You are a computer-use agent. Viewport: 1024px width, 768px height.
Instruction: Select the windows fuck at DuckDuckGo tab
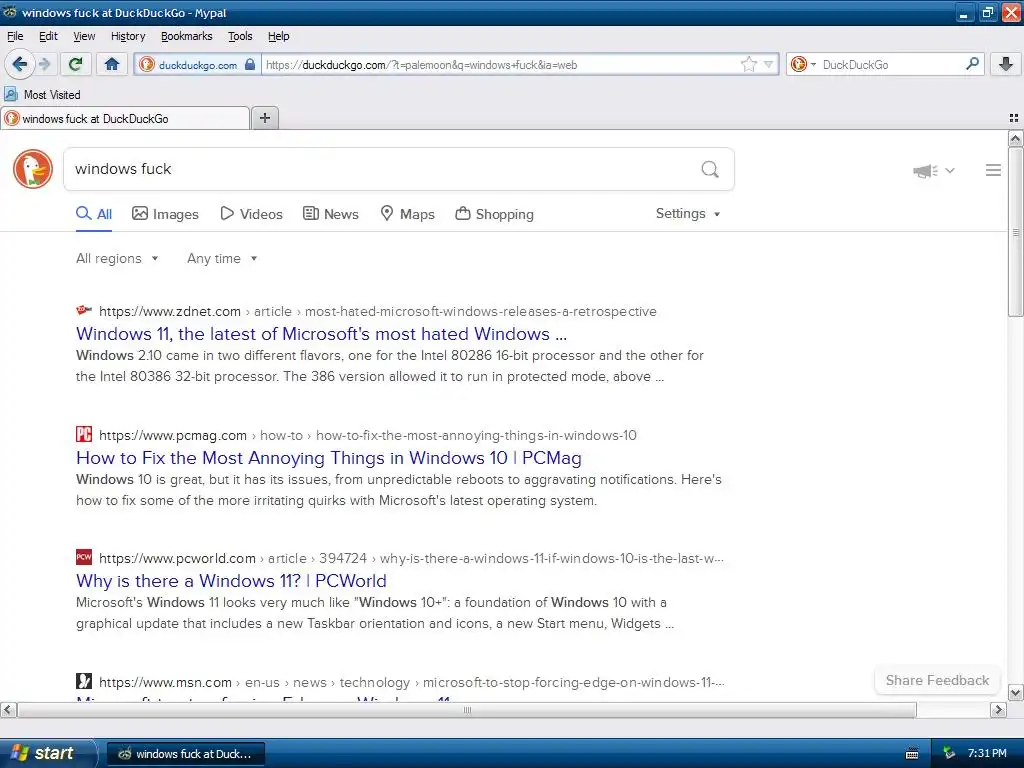125,118
